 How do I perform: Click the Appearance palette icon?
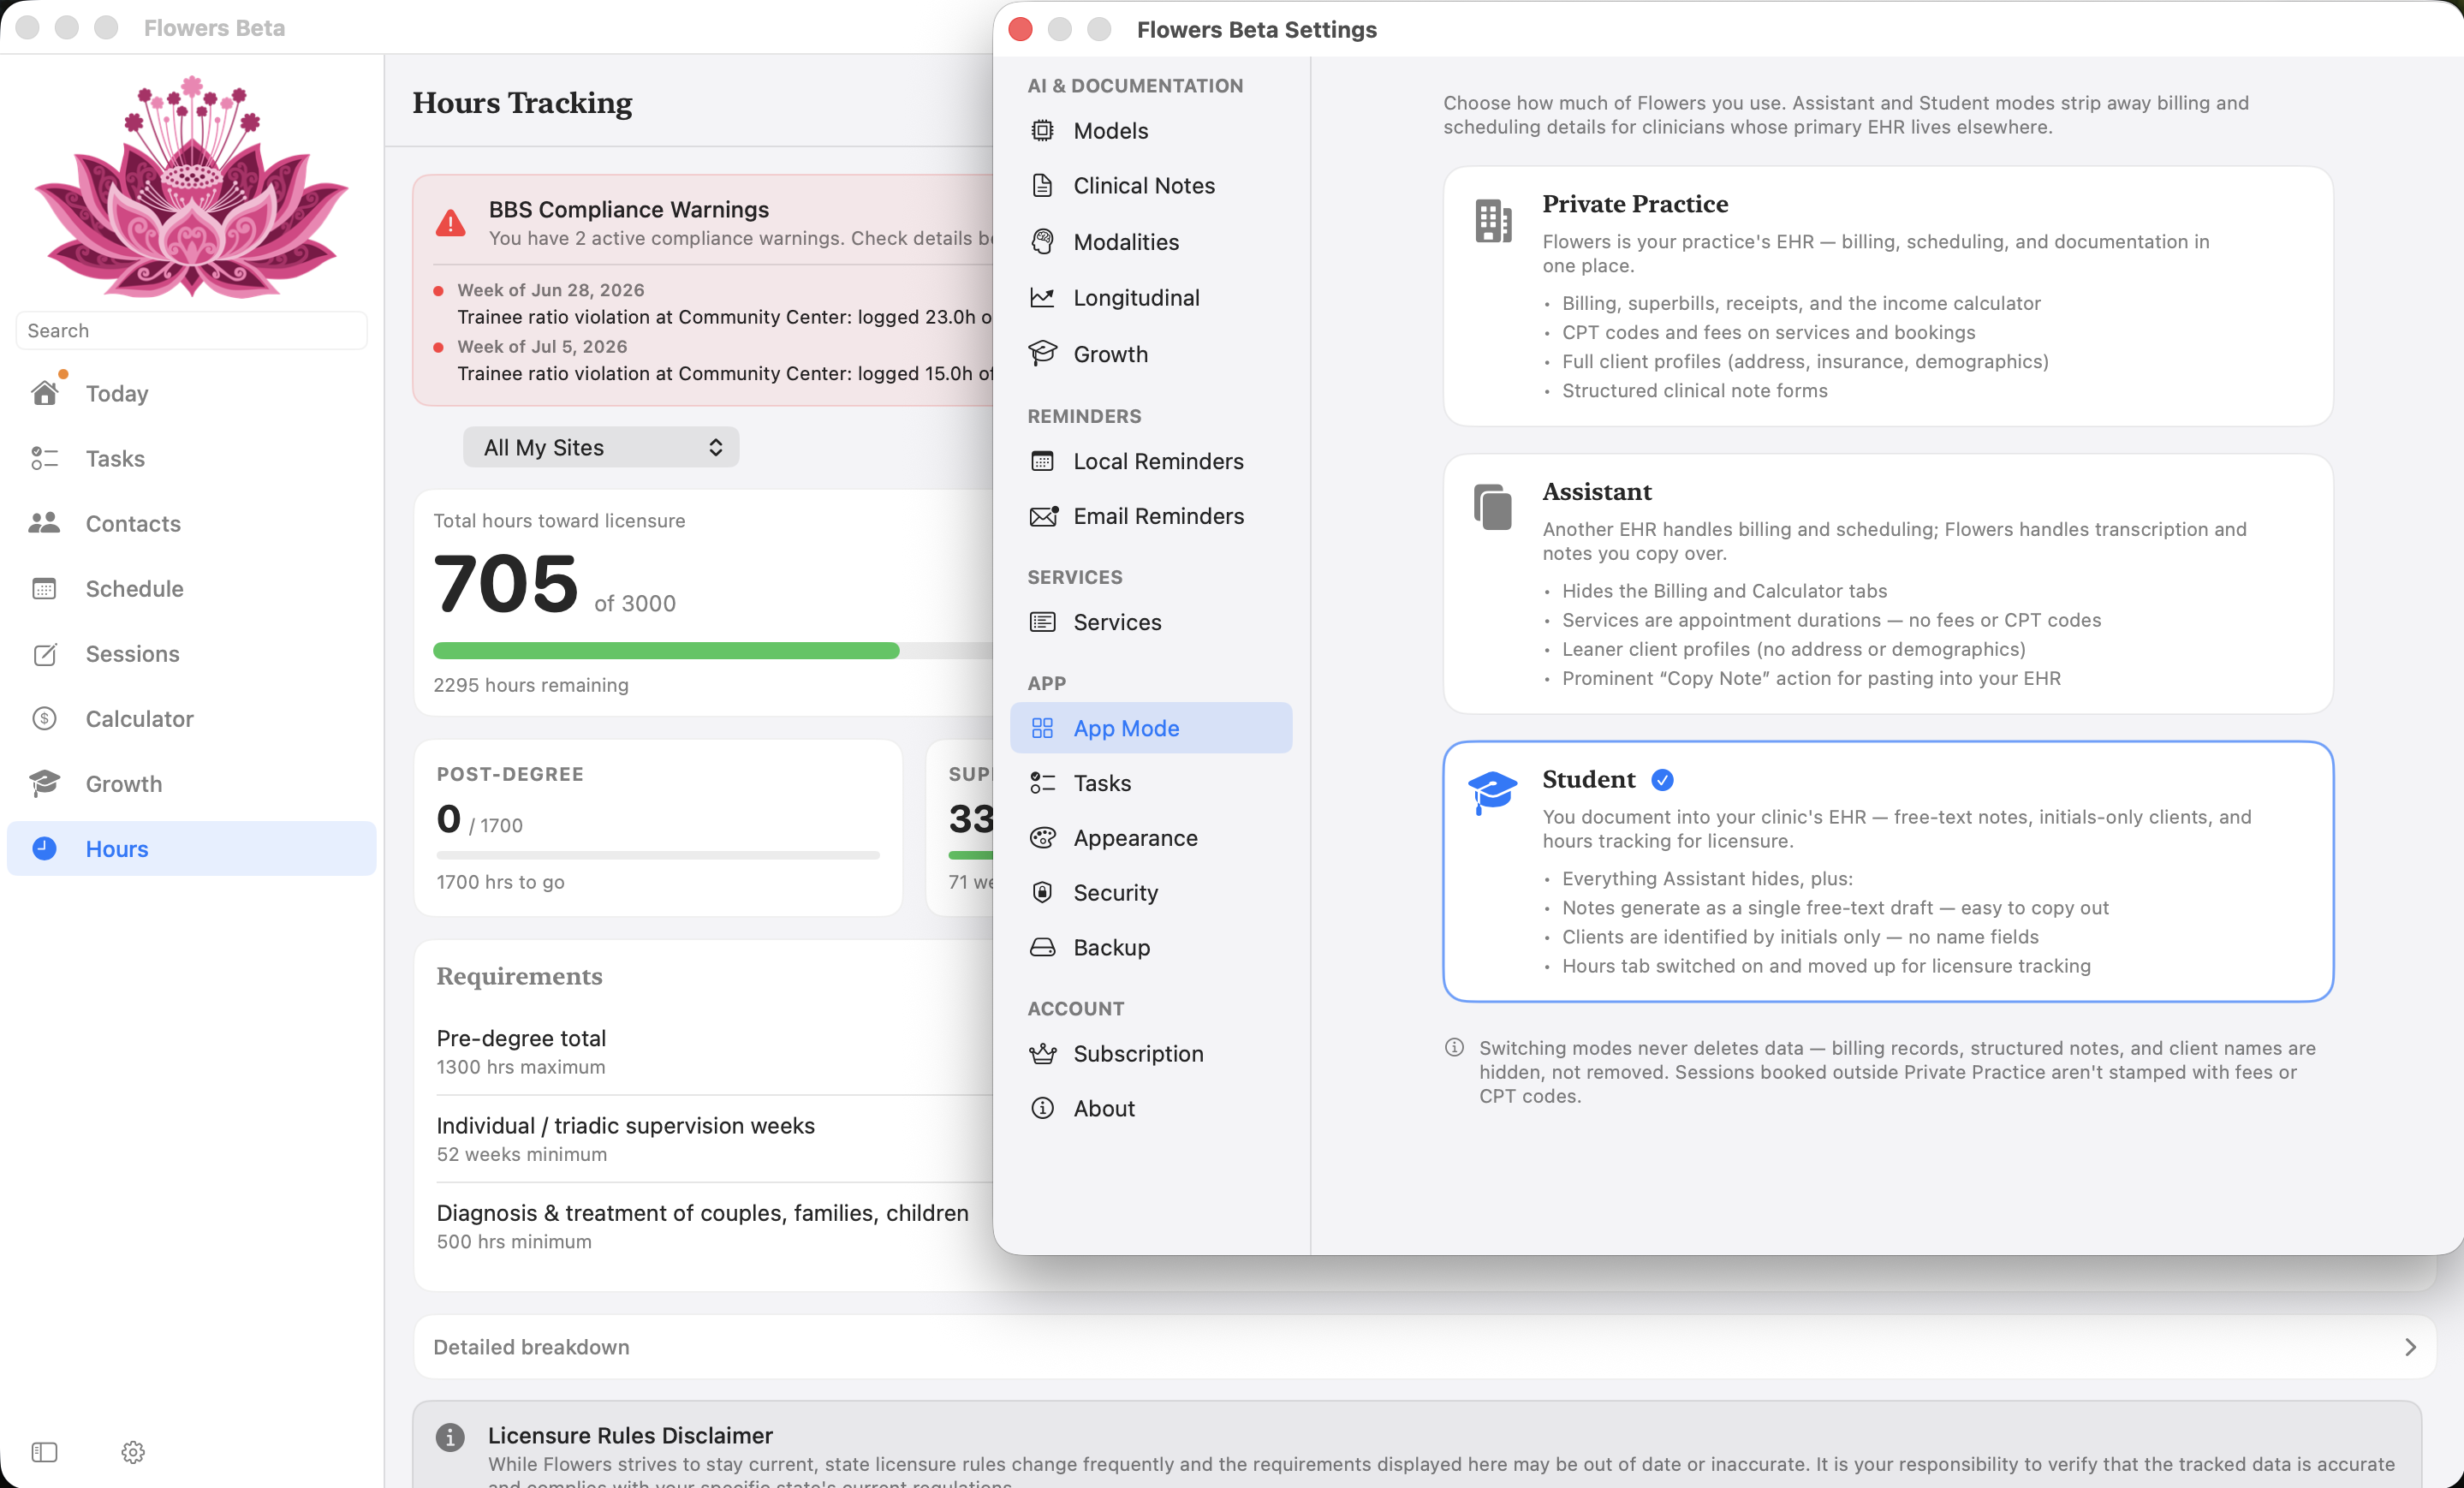pos(1042,838)
